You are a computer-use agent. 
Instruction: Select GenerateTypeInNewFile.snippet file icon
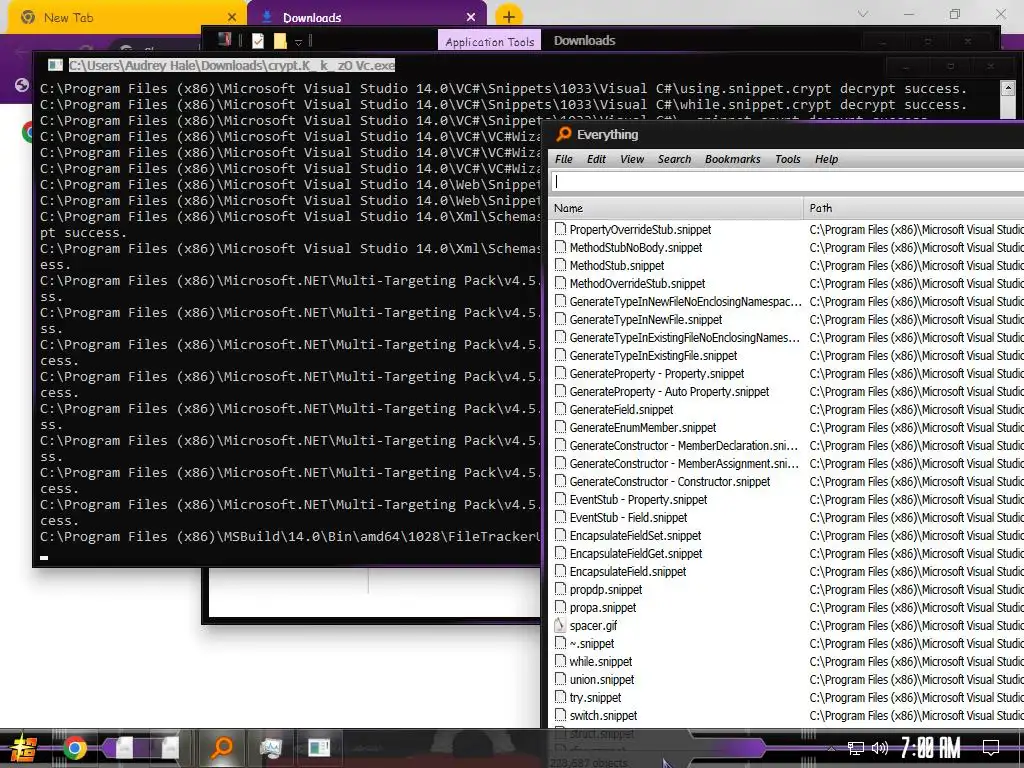coord(560,319)
